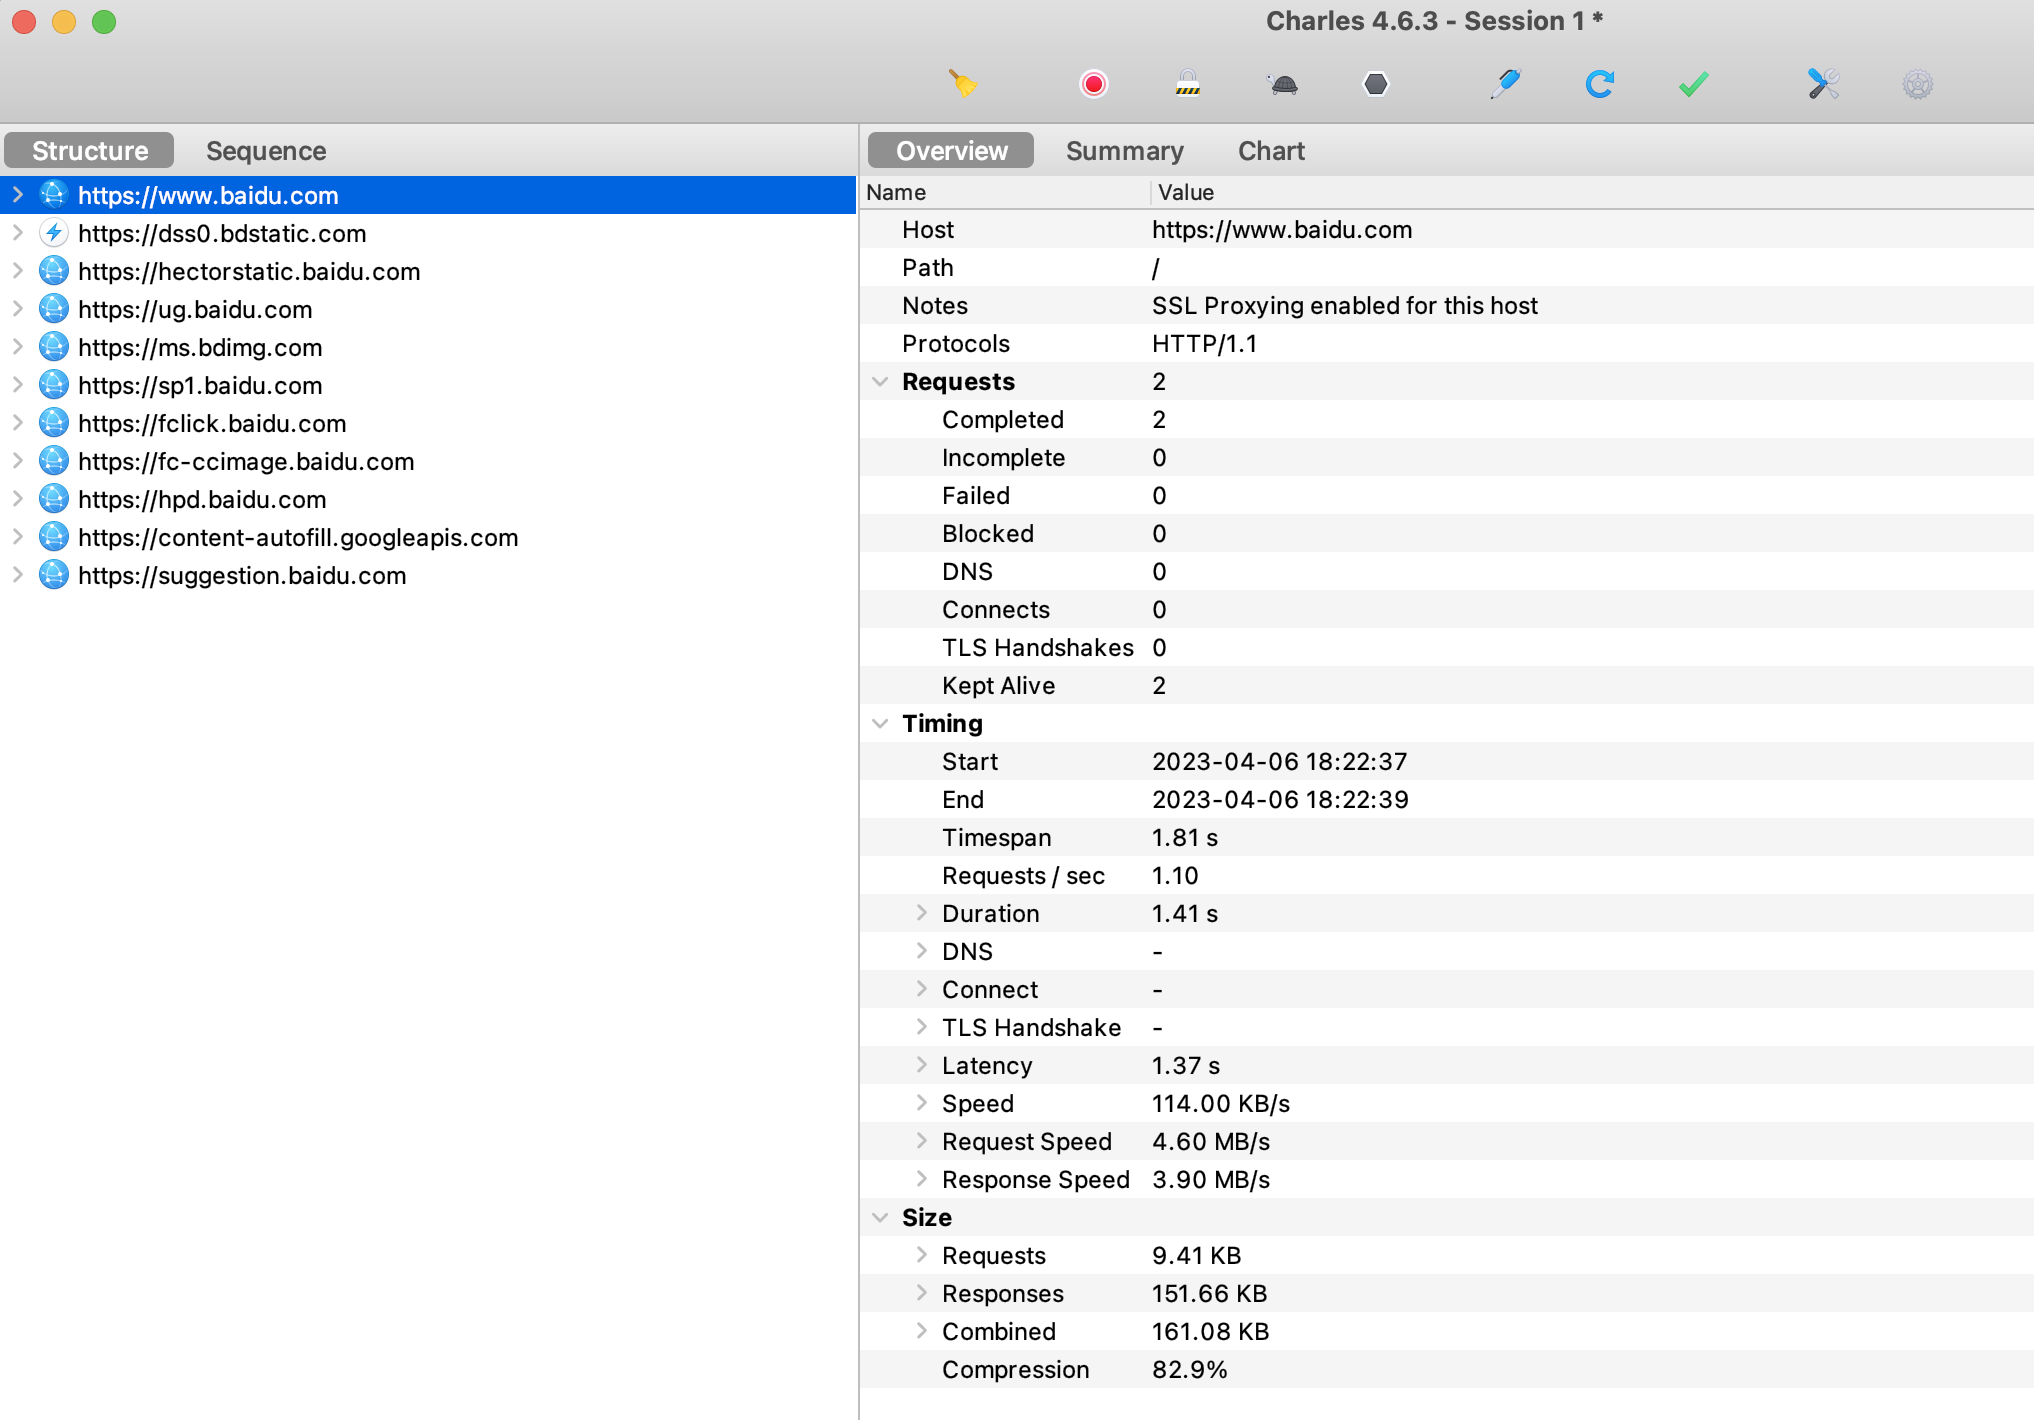Collapse the Timing section
The height and width of the screenshot is (1420, 2034).
pyautogui.click(x=880, y=723)
